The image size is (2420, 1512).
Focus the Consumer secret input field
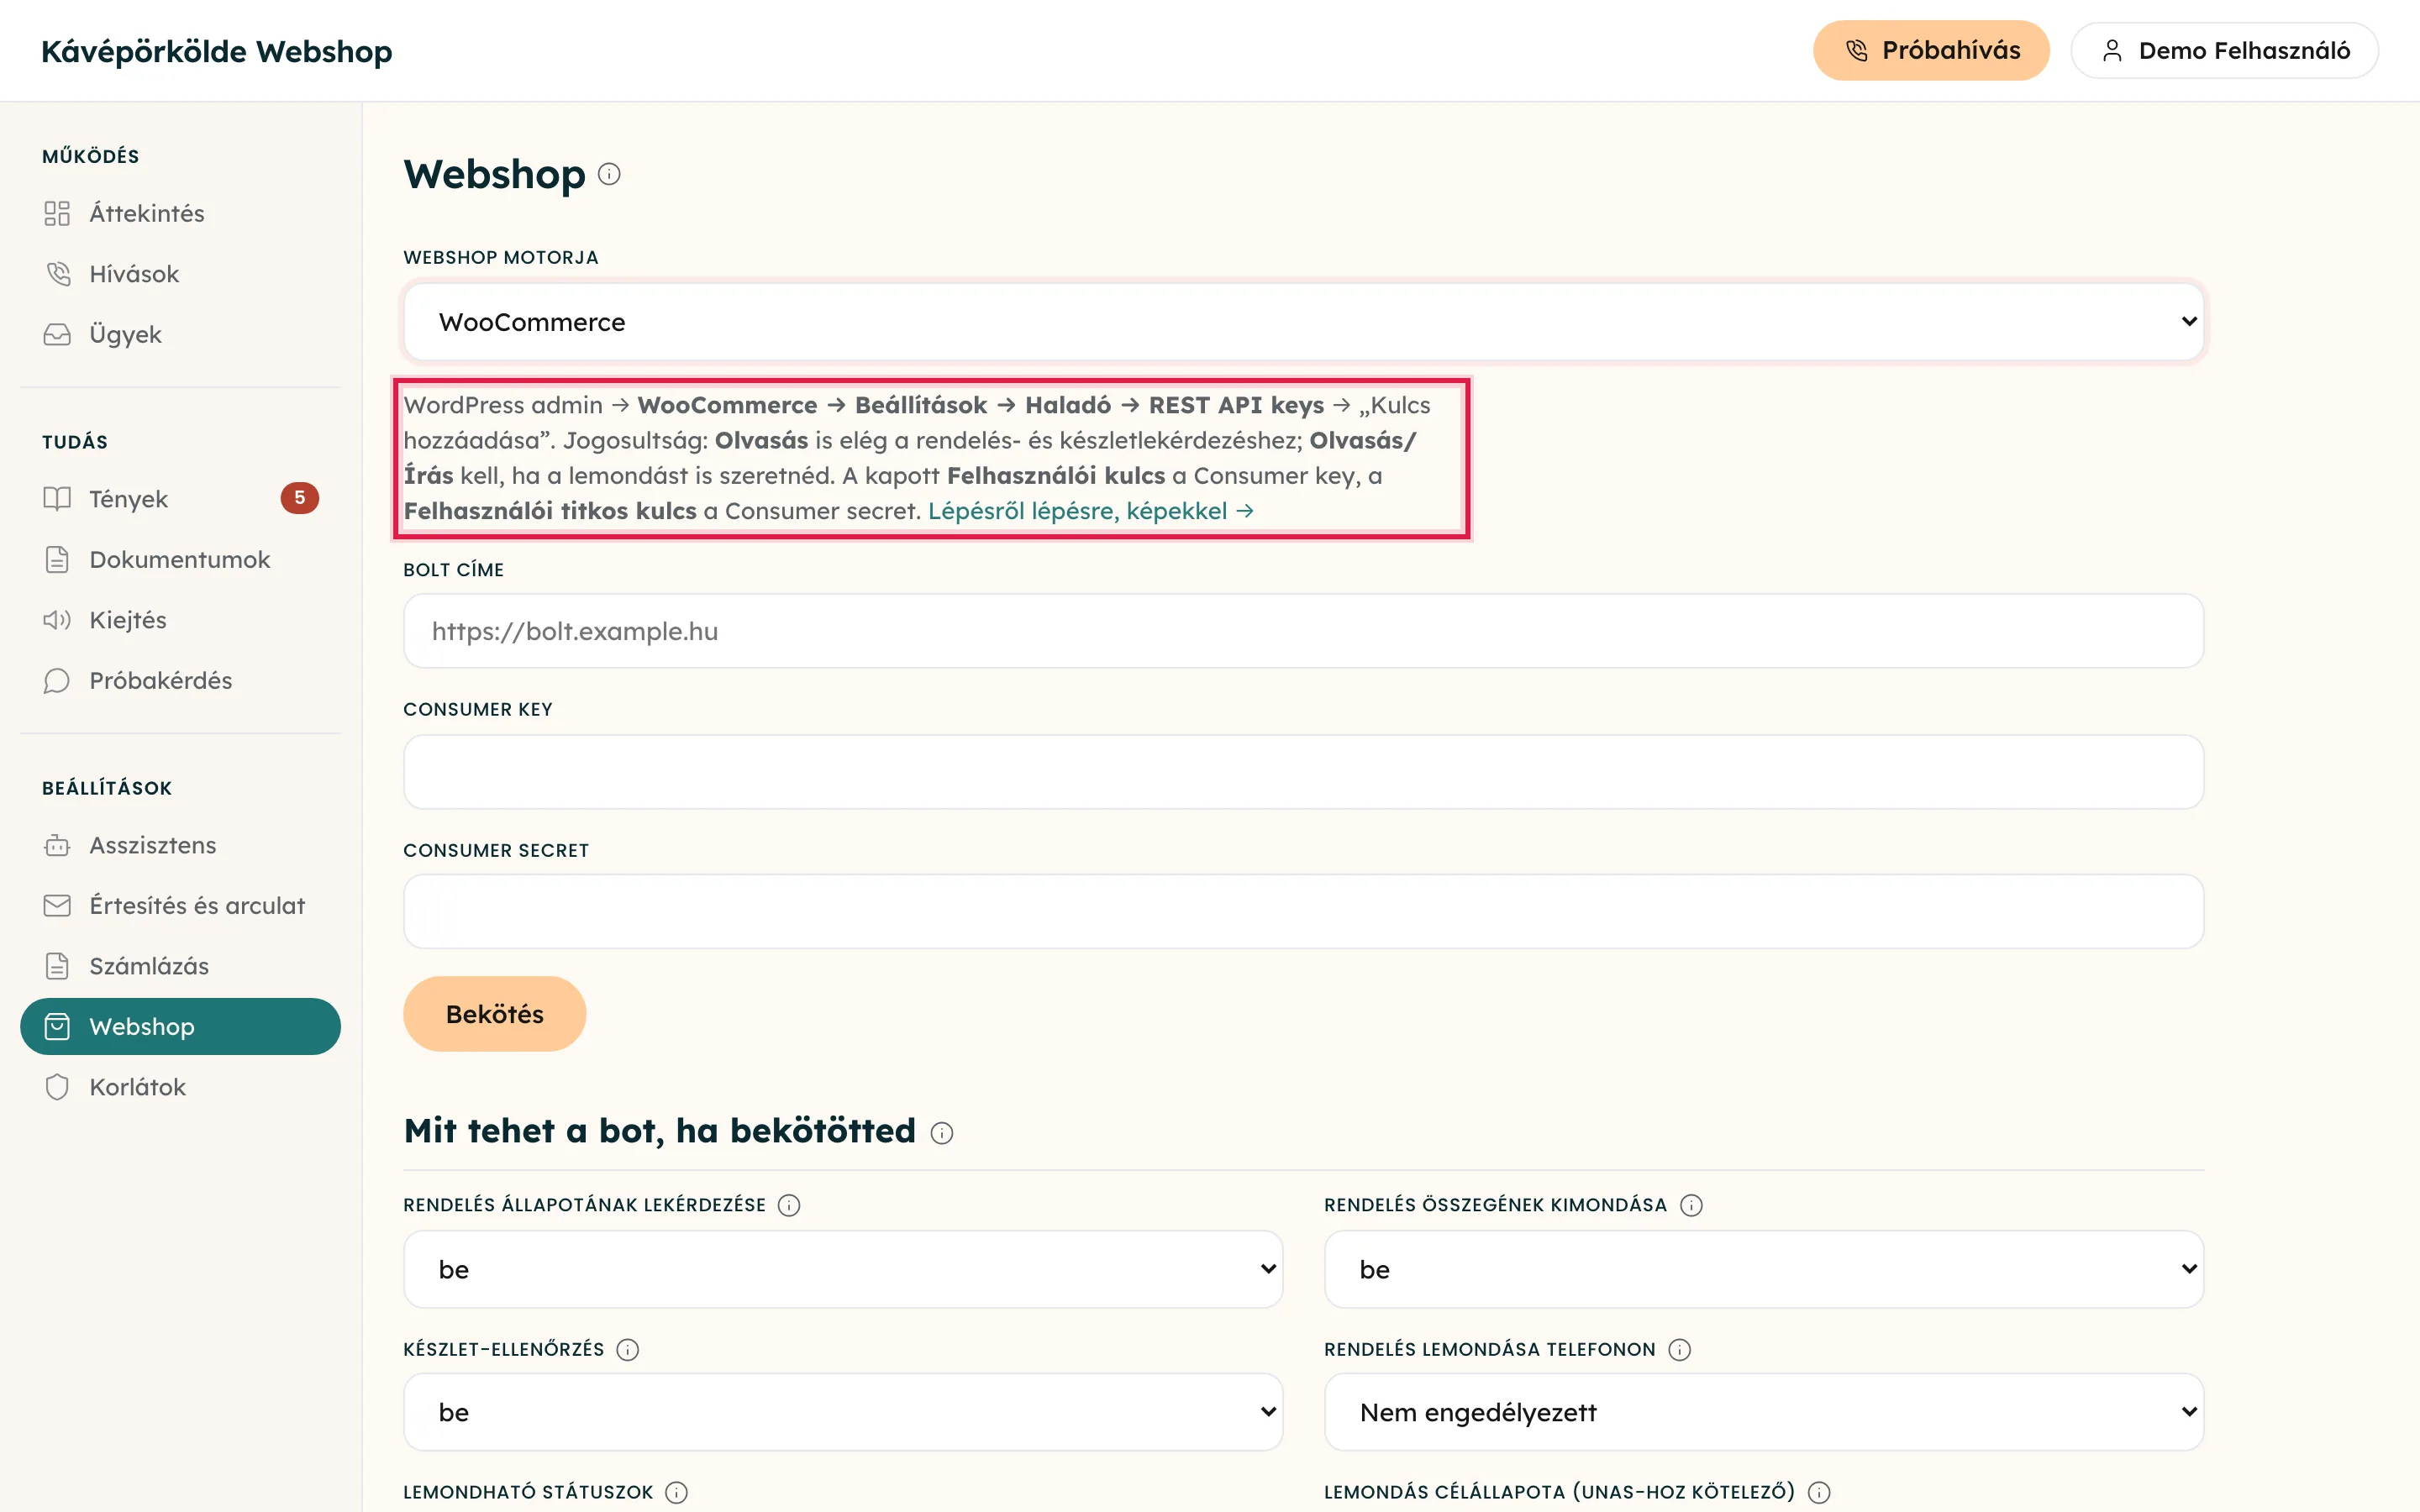coord(1303,912)
